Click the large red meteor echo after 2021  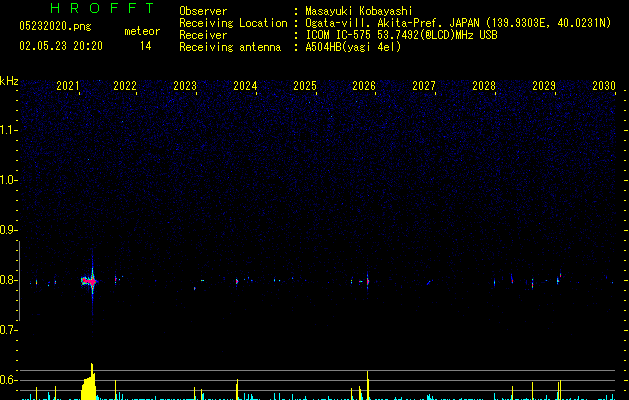pyautogui.click(x=89, y=281)
